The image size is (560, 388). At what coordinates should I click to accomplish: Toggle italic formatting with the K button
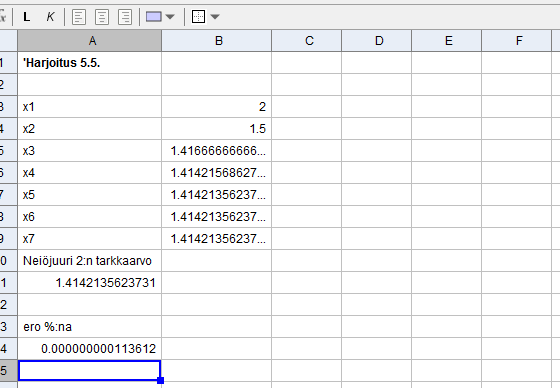(x=50, y=17)
